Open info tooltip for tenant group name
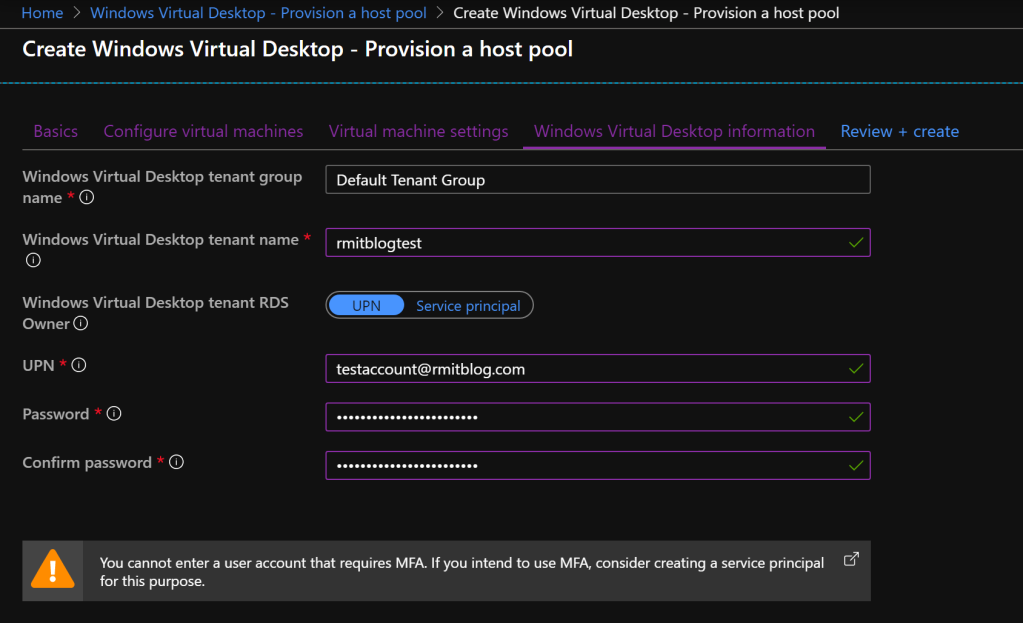The image size is (1023, 623). pyautogui.click(x=87, y=197)
